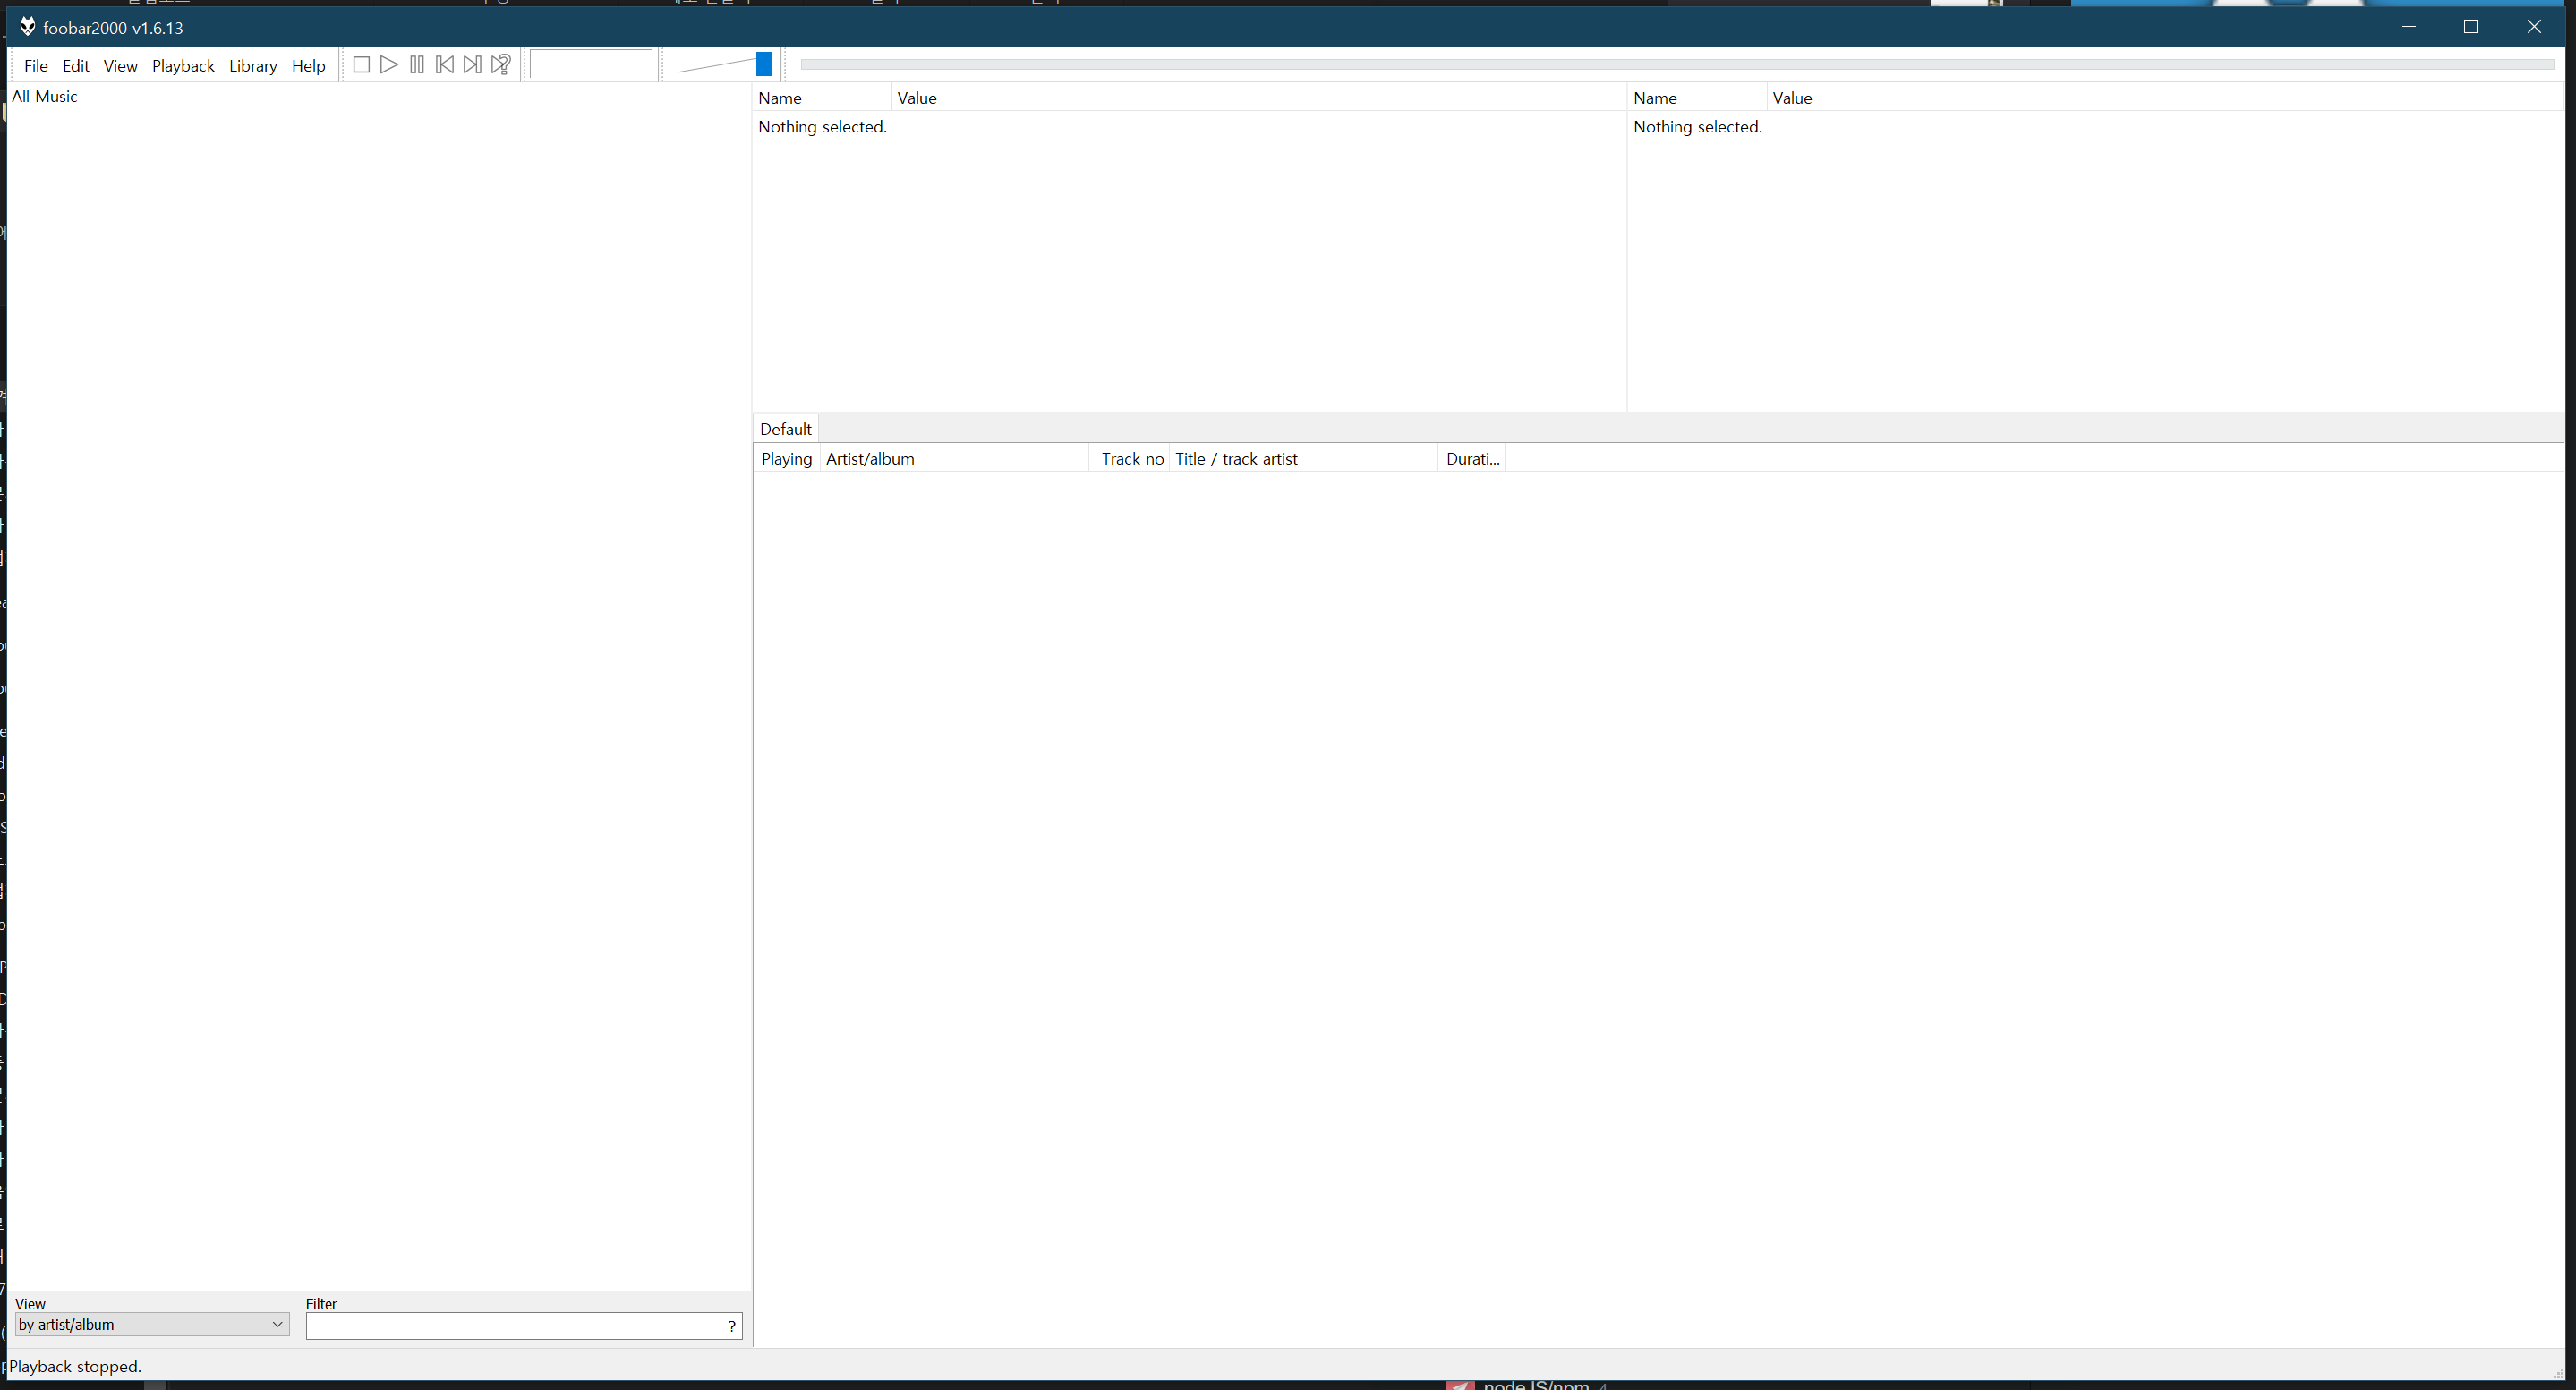Select the All Music tree item
Screen dimensions: 2576x1390
[x=44, y=97]
